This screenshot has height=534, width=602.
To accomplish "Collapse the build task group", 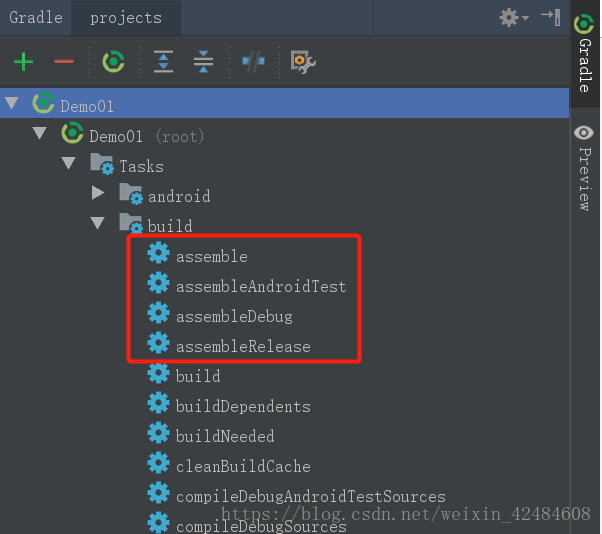I will [x=98, y=223].
